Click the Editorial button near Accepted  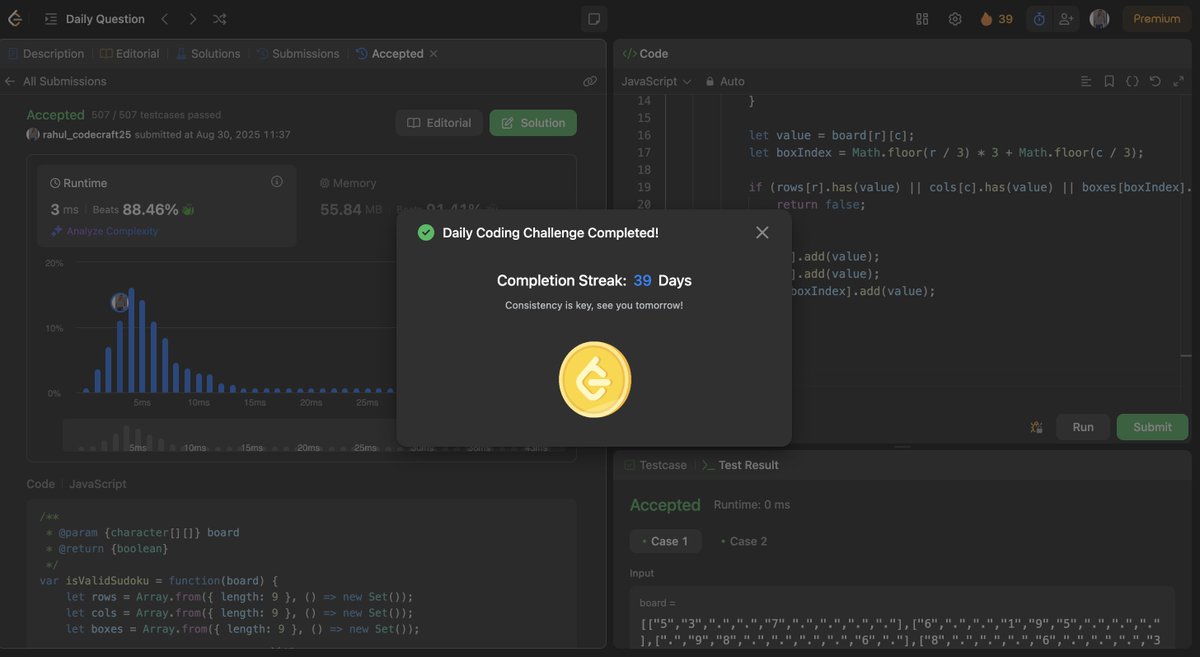coord(439,123)
